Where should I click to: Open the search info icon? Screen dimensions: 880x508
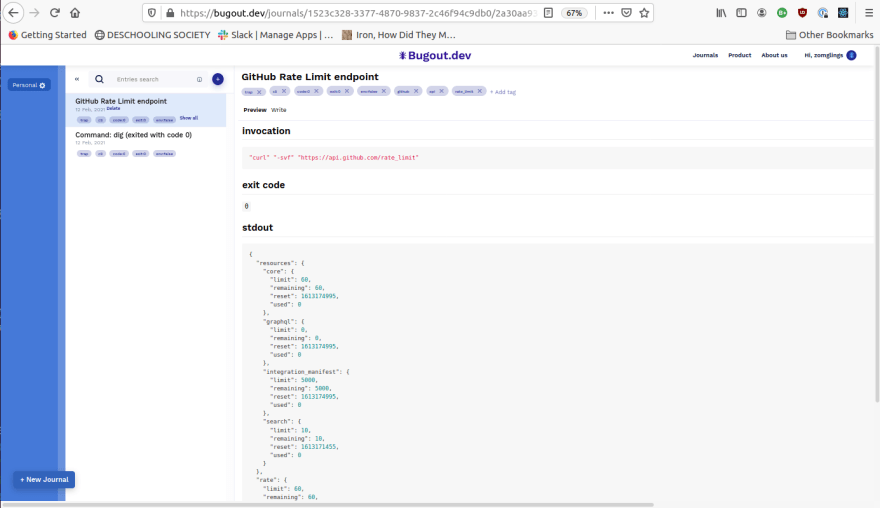199,79
